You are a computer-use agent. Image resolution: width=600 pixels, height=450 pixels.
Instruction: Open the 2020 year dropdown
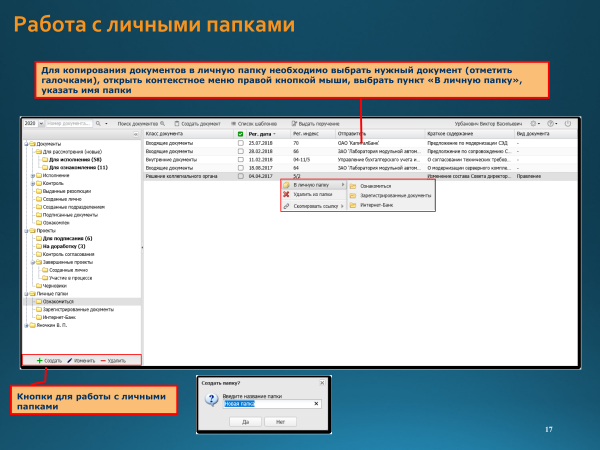tap(31, 122)
